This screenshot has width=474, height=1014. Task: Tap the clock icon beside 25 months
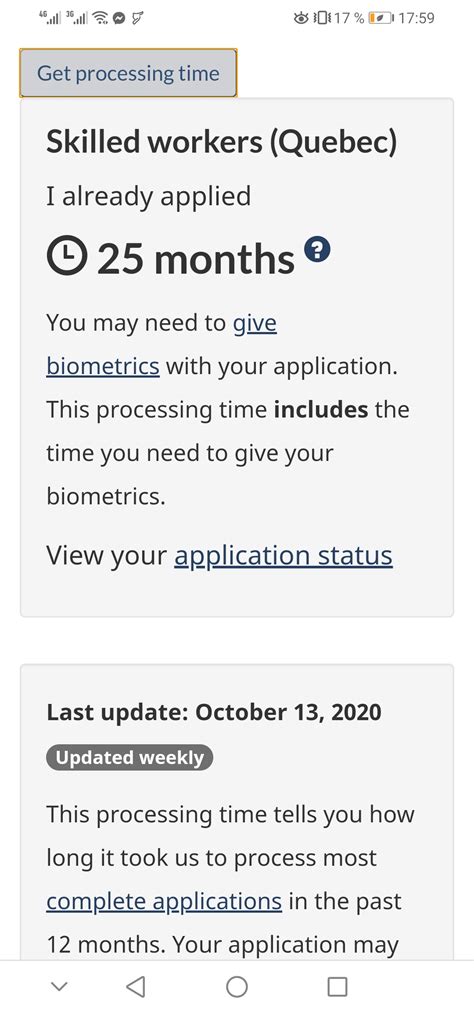pos(67,257)
